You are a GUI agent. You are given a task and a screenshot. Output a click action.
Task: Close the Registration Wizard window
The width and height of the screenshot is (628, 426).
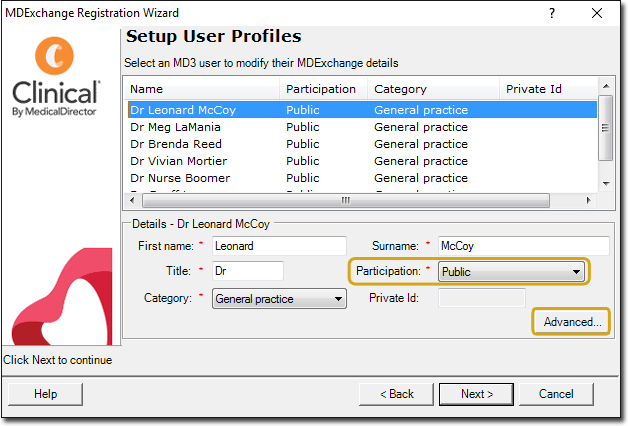597,13
